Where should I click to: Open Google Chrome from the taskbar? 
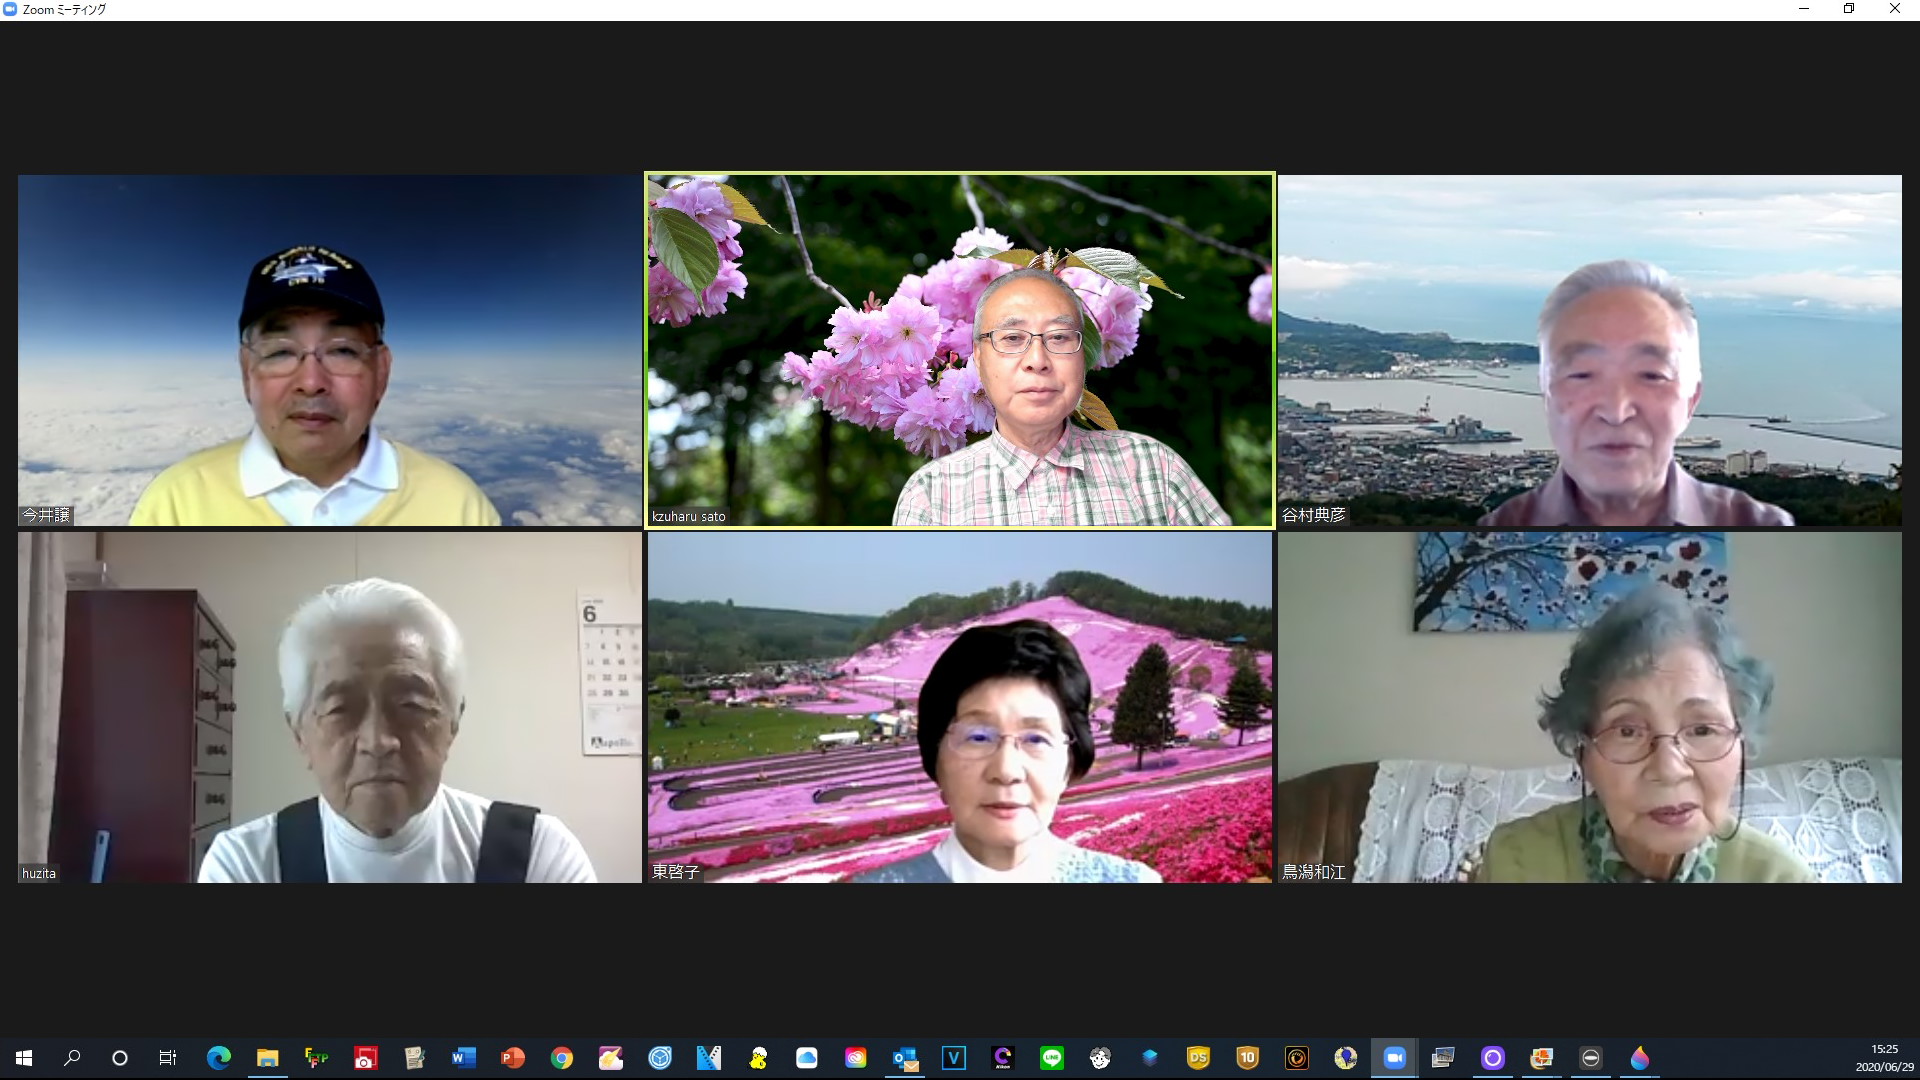(561, 1057)
